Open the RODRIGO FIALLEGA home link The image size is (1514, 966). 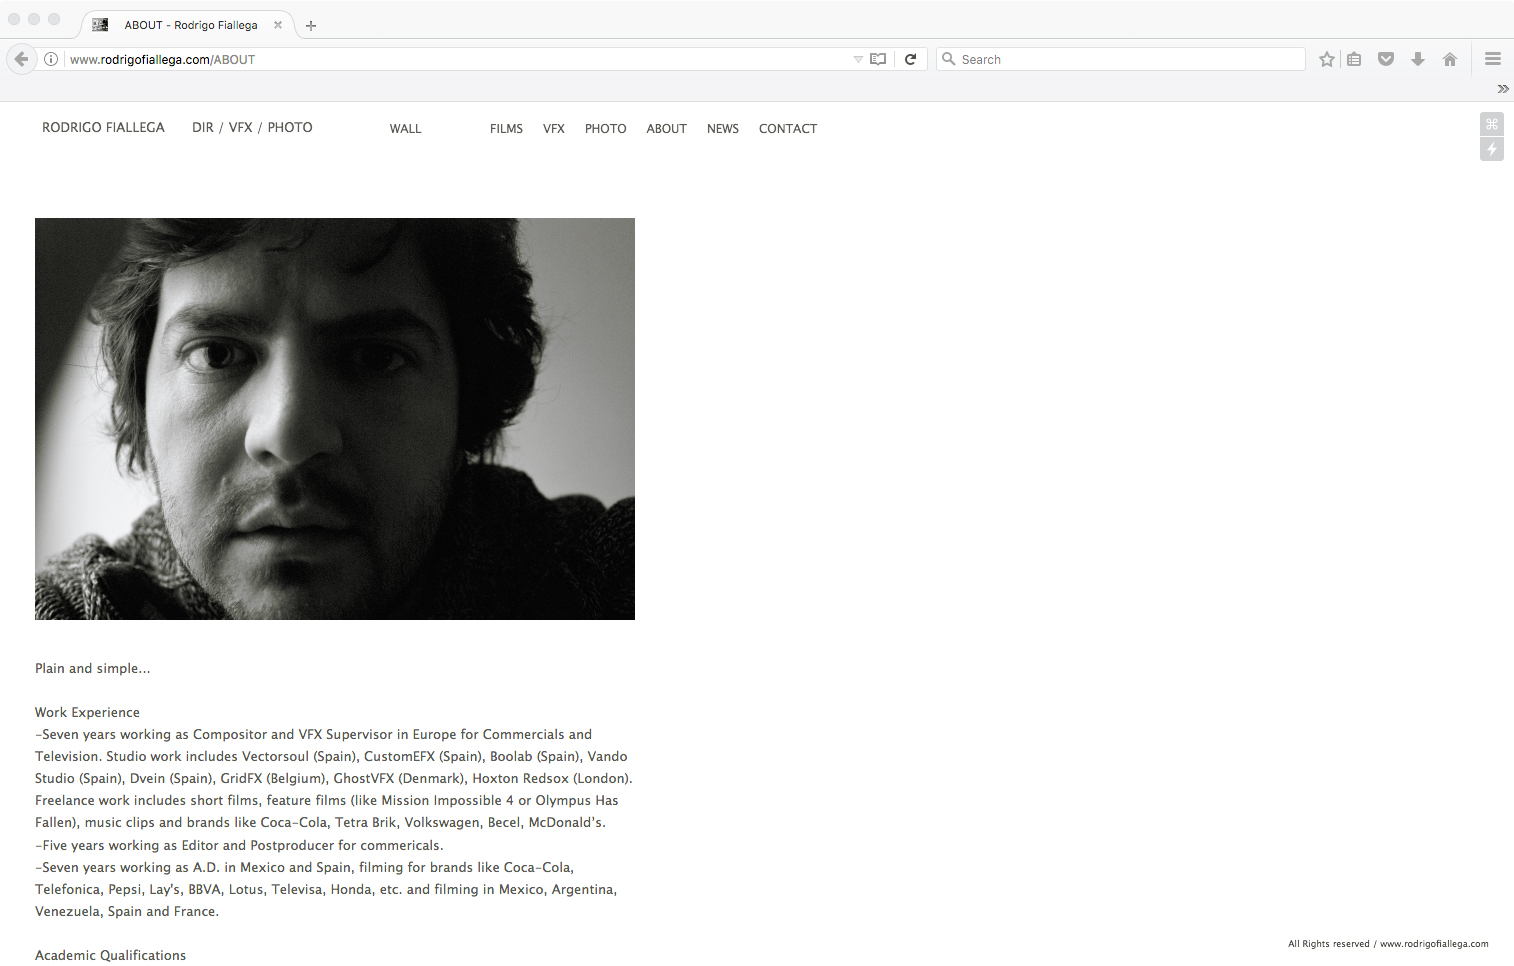point(103,128)
